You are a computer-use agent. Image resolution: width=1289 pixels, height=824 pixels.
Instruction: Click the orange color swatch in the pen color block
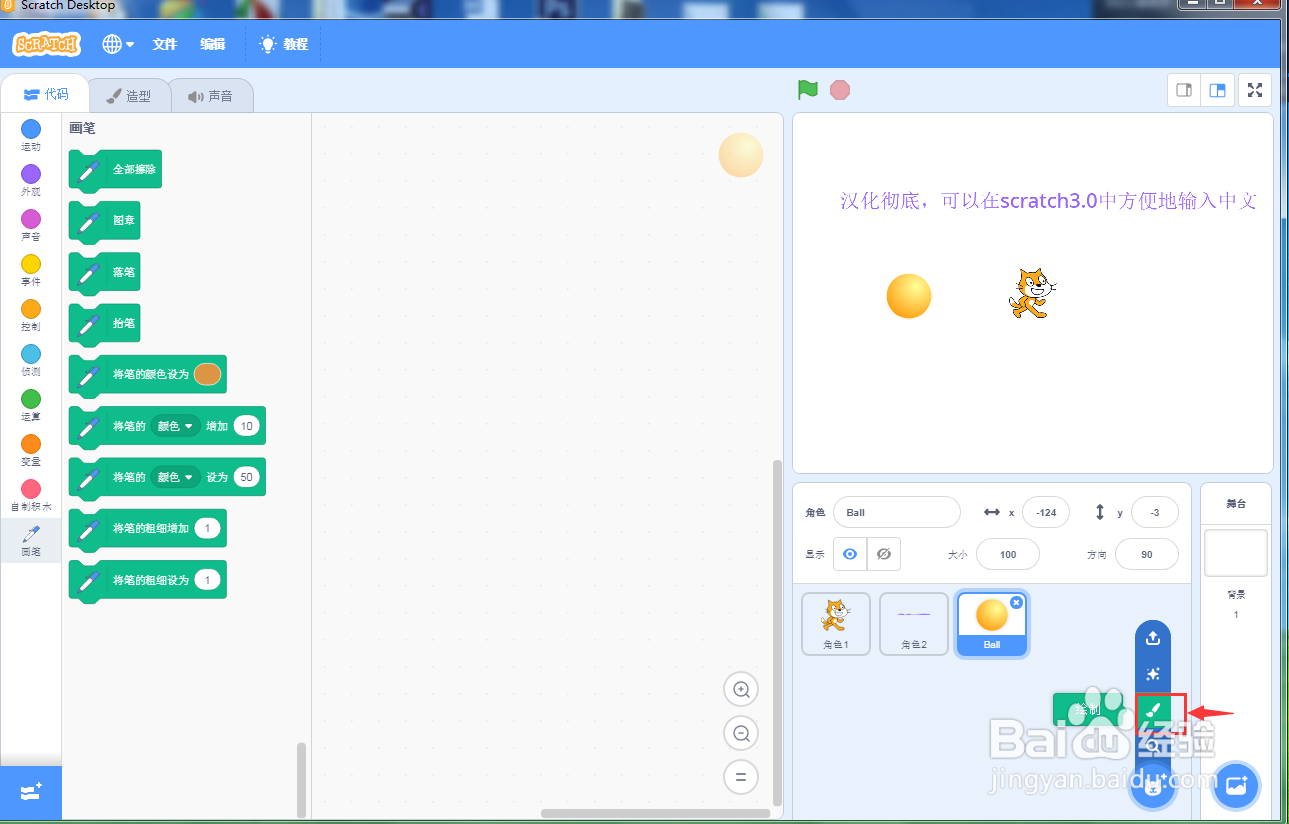click(x=206, y=373)
